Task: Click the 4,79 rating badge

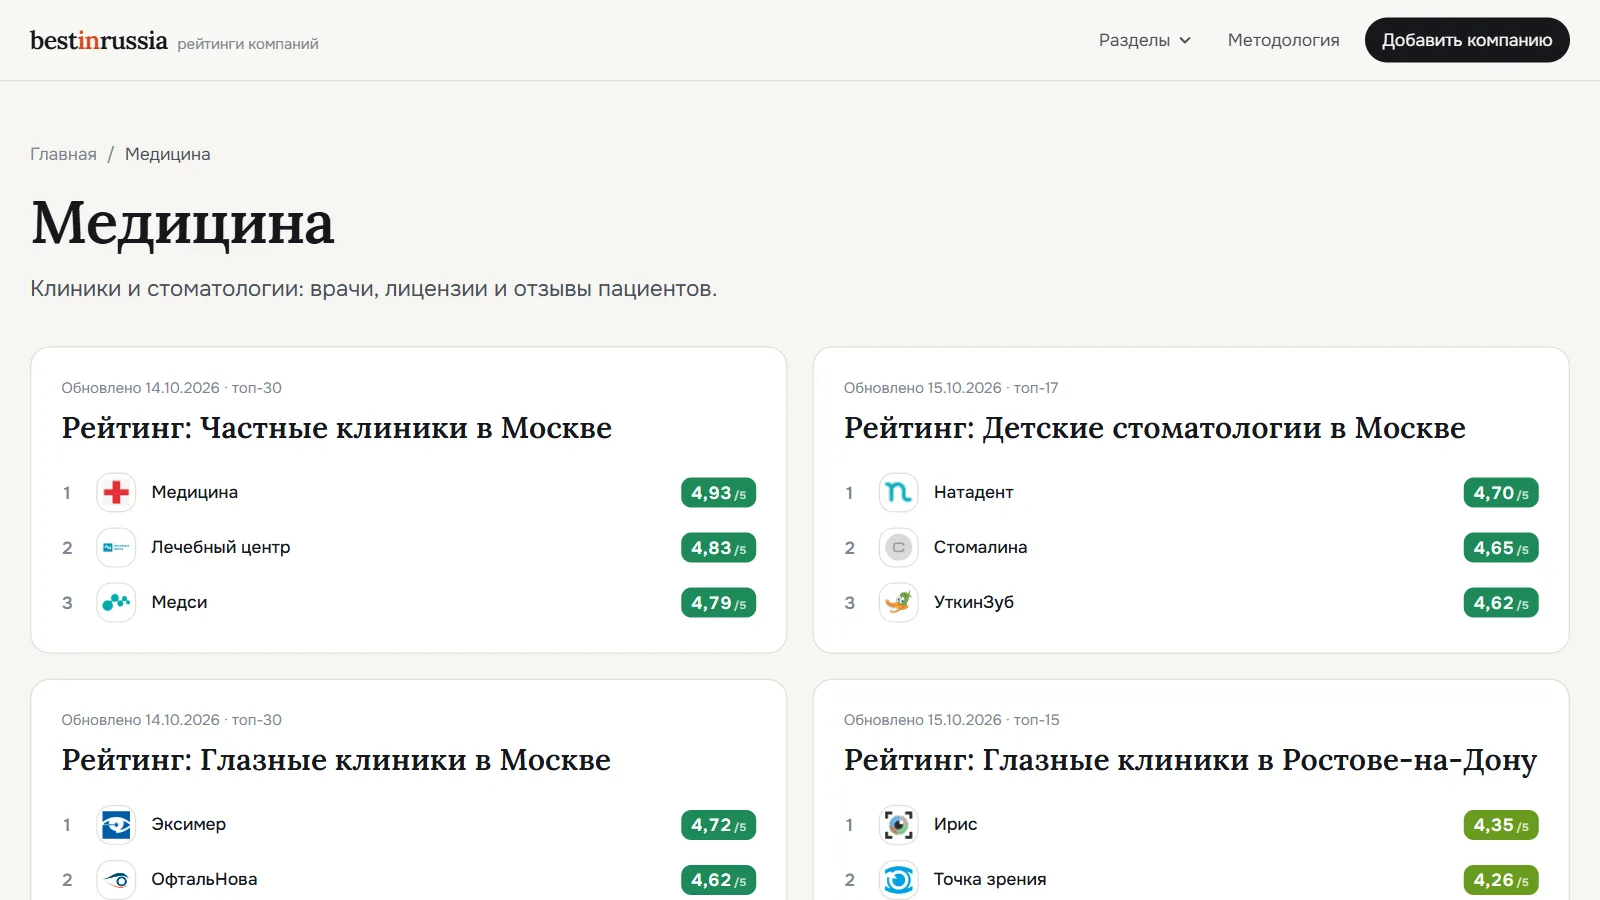Action: (718, 603)
